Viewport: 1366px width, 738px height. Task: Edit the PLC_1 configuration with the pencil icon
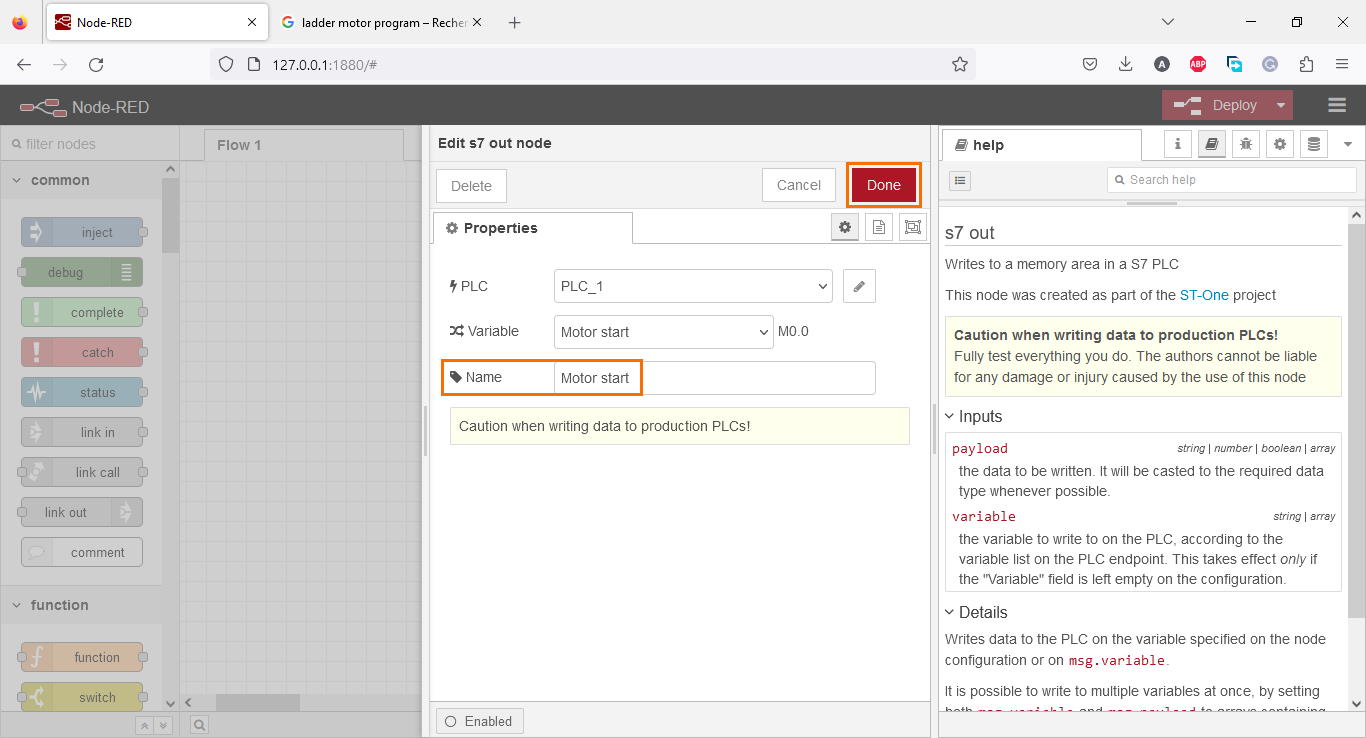coord(858,286)
